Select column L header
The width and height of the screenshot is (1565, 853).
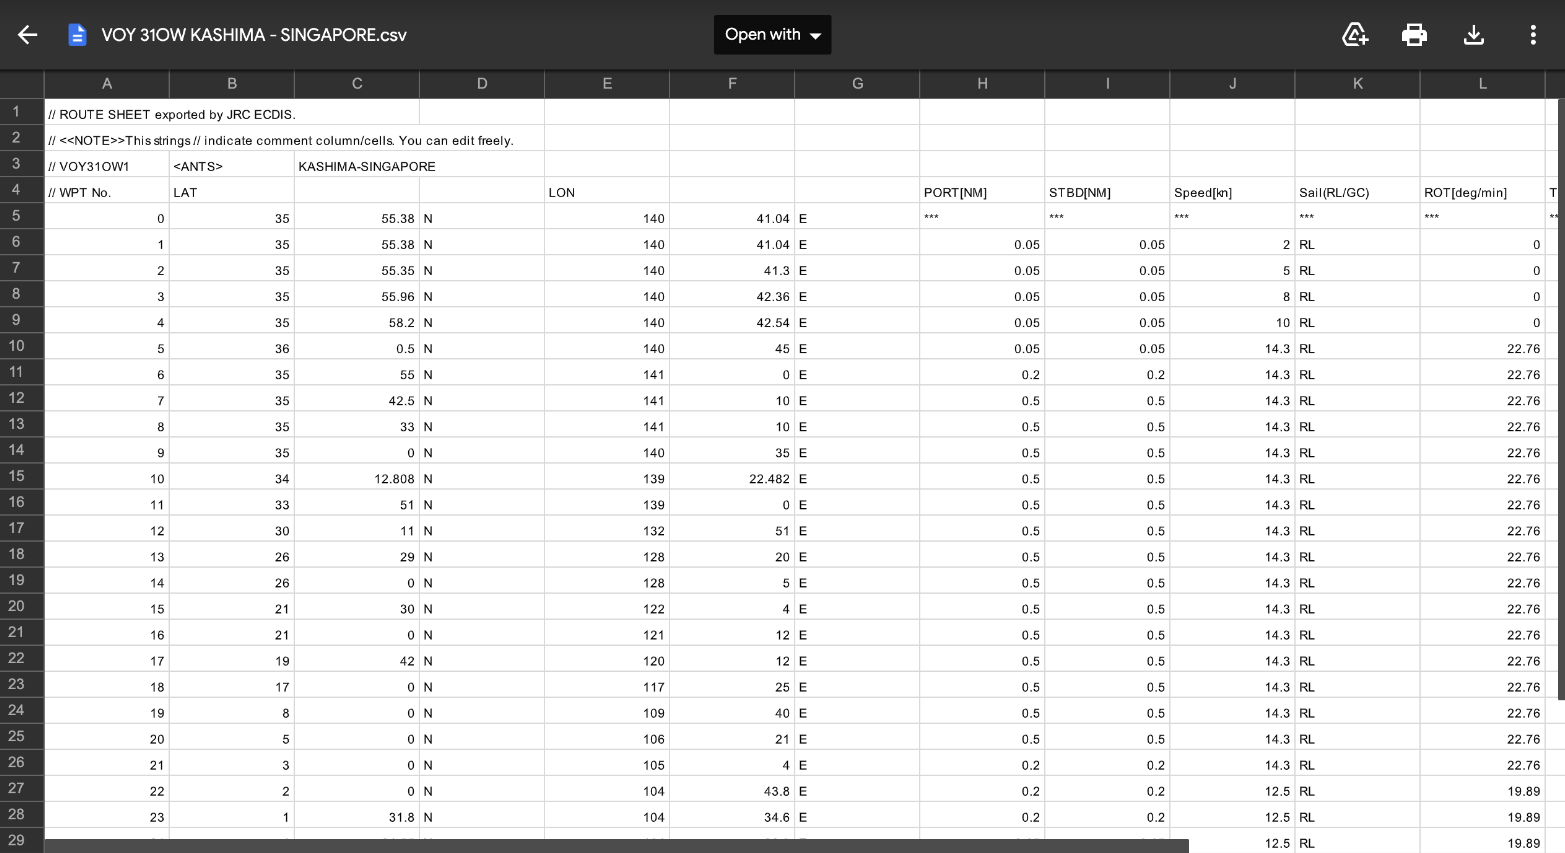tap(1482, 84)
